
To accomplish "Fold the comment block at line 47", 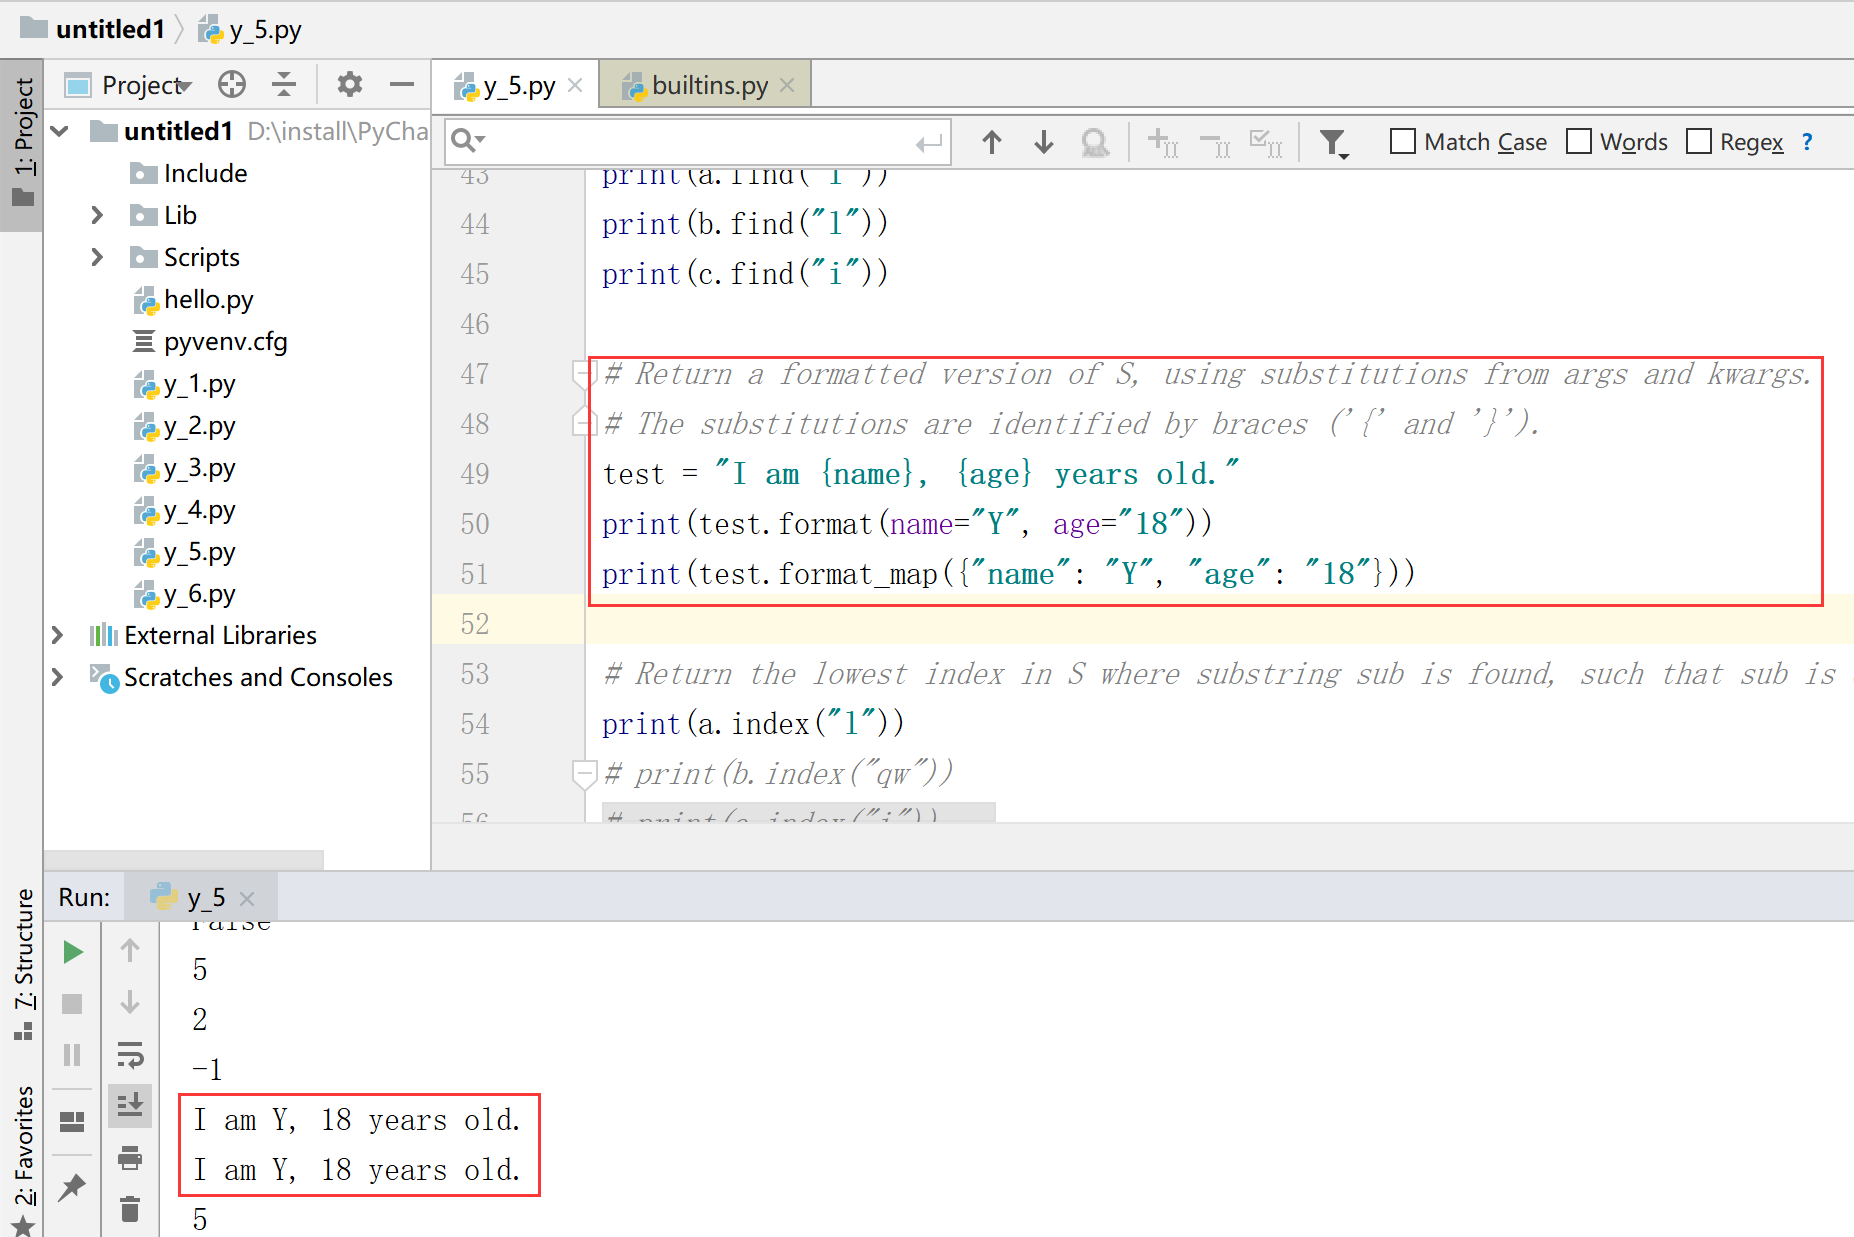I will click(x=583, y=373).
